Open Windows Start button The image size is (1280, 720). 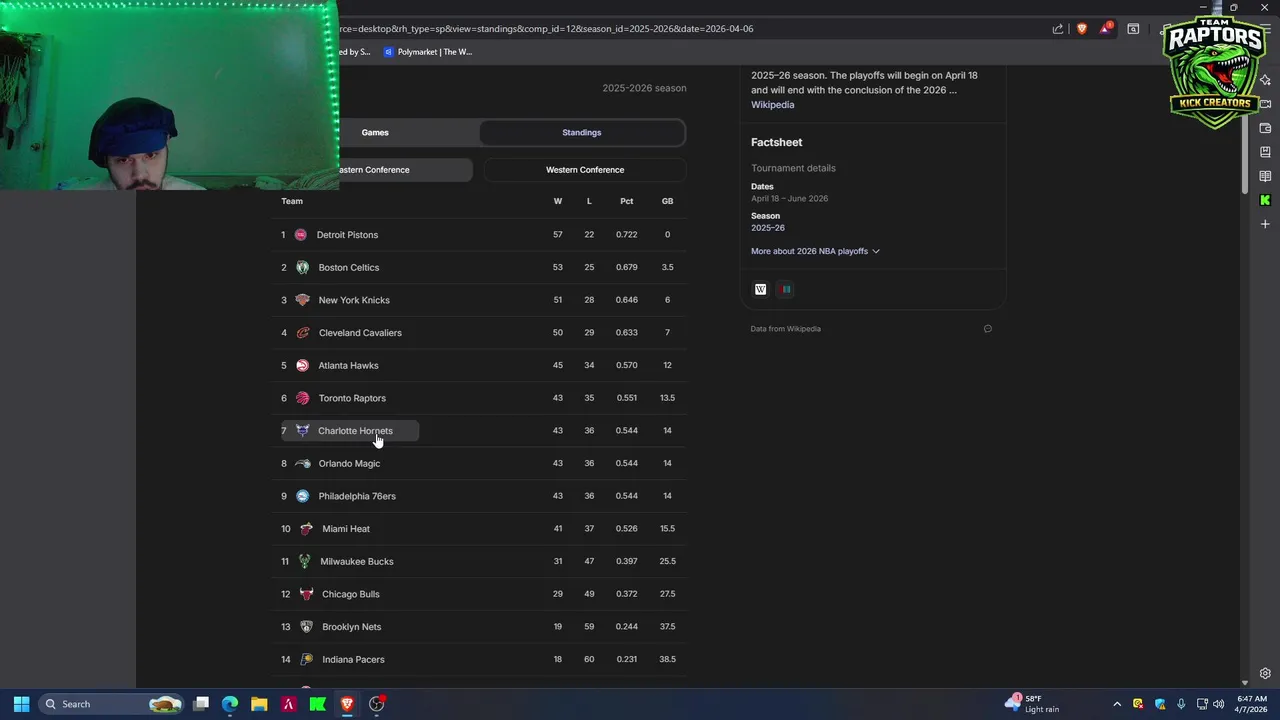[x=21, y=704]
